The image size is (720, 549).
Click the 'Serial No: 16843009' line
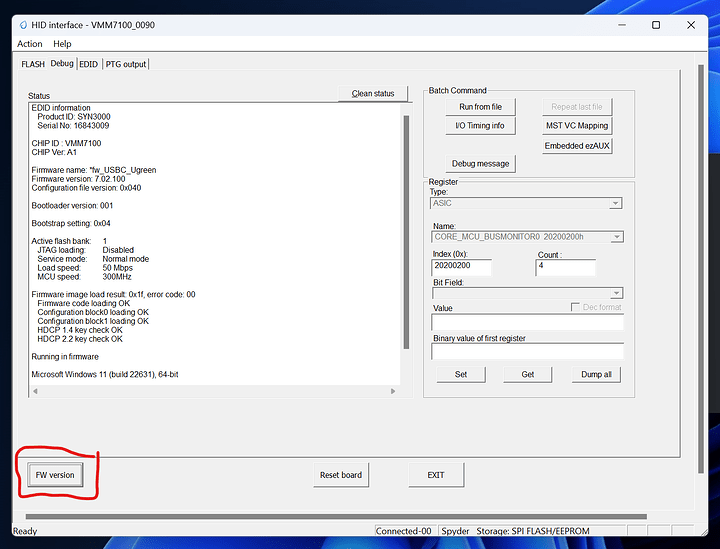73,126
